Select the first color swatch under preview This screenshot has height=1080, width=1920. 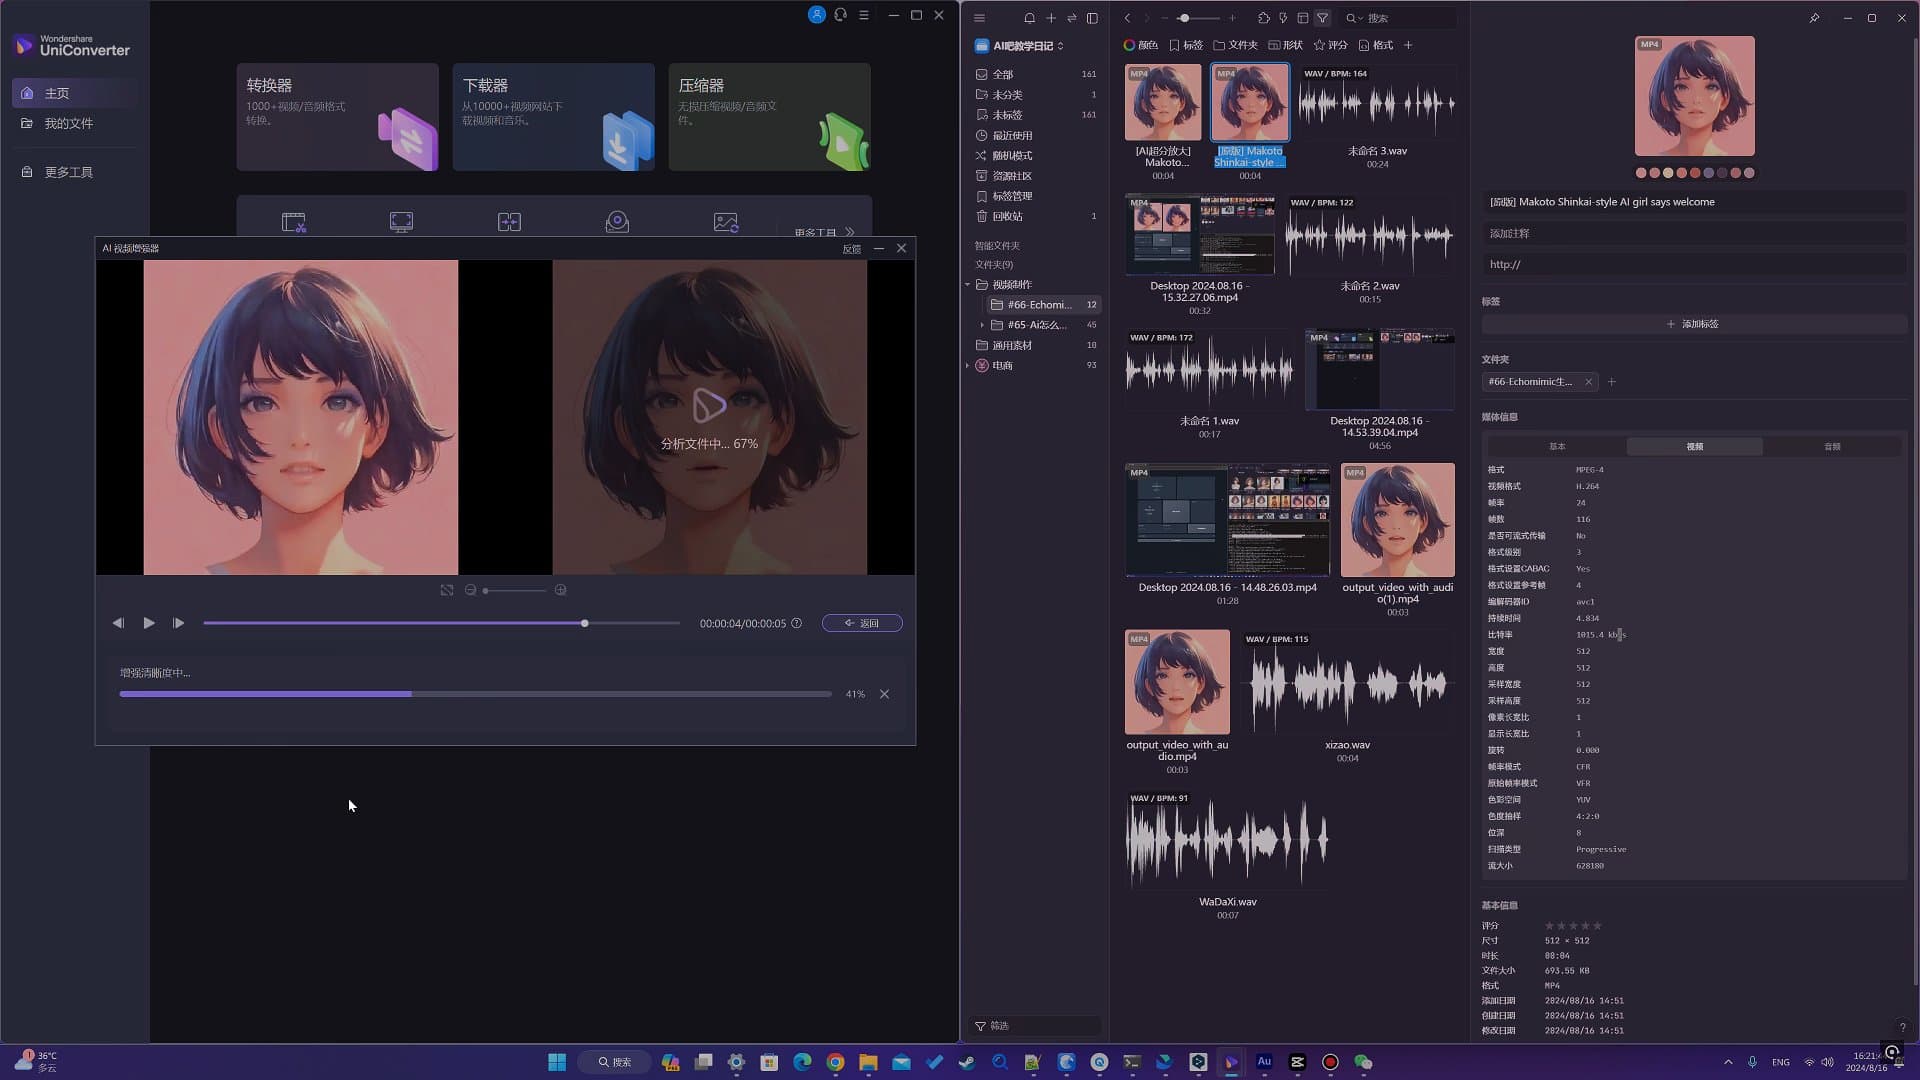pyautogui.click(x=1640, y=173)
